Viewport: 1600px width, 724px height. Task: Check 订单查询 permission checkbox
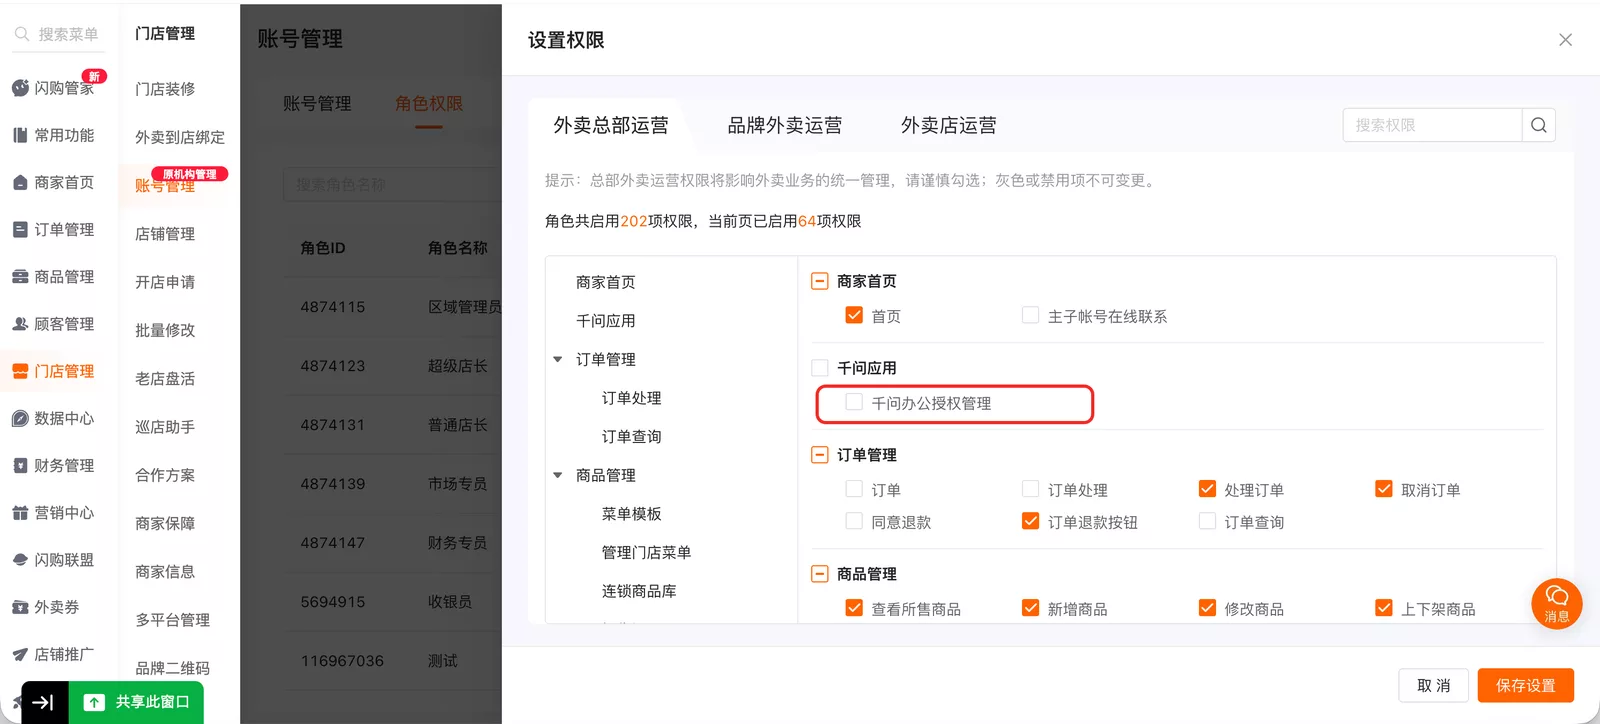tap(1207, 521)
